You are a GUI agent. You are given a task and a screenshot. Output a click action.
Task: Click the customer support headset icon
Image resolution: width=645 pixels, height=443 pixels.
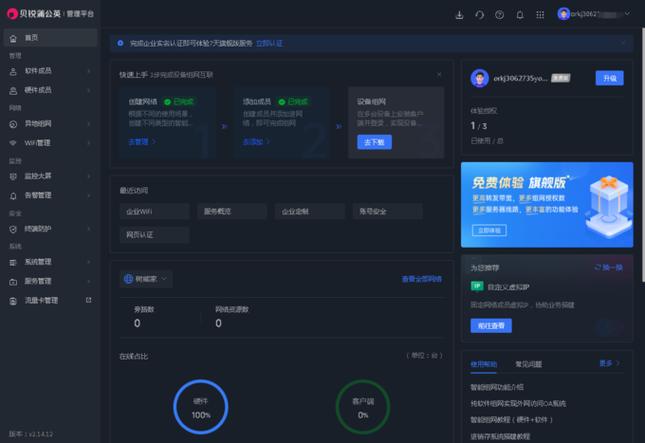click(x=480, y=15)
